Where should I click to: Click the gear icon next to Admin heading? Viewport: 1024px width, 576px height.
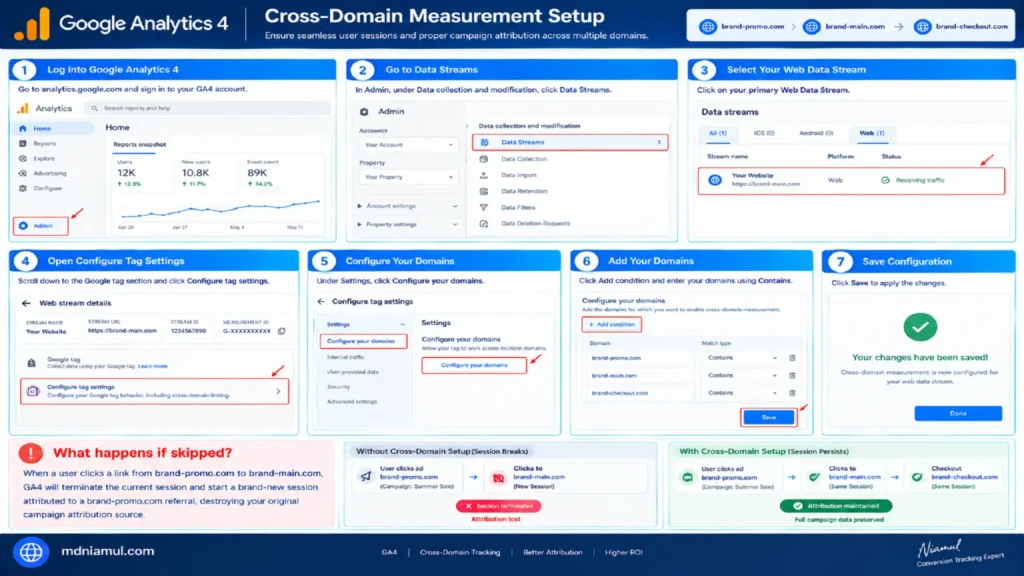point(364,112)
